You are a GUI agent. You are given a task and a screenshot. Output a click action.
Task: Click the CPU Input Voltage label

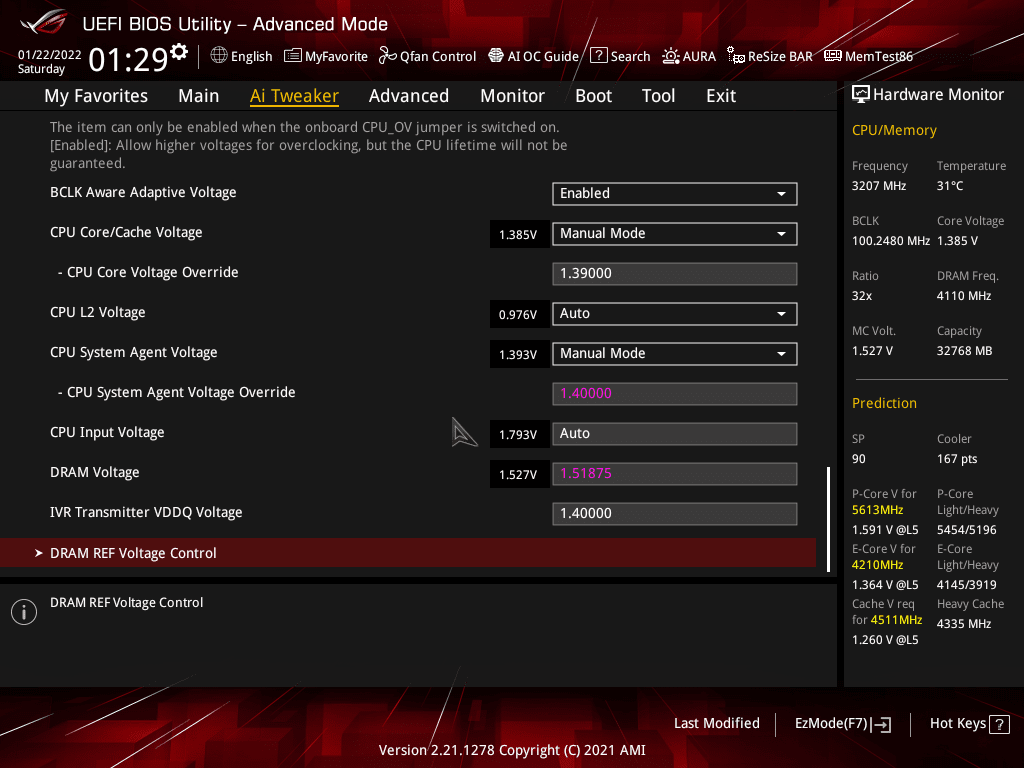point(107,432)
